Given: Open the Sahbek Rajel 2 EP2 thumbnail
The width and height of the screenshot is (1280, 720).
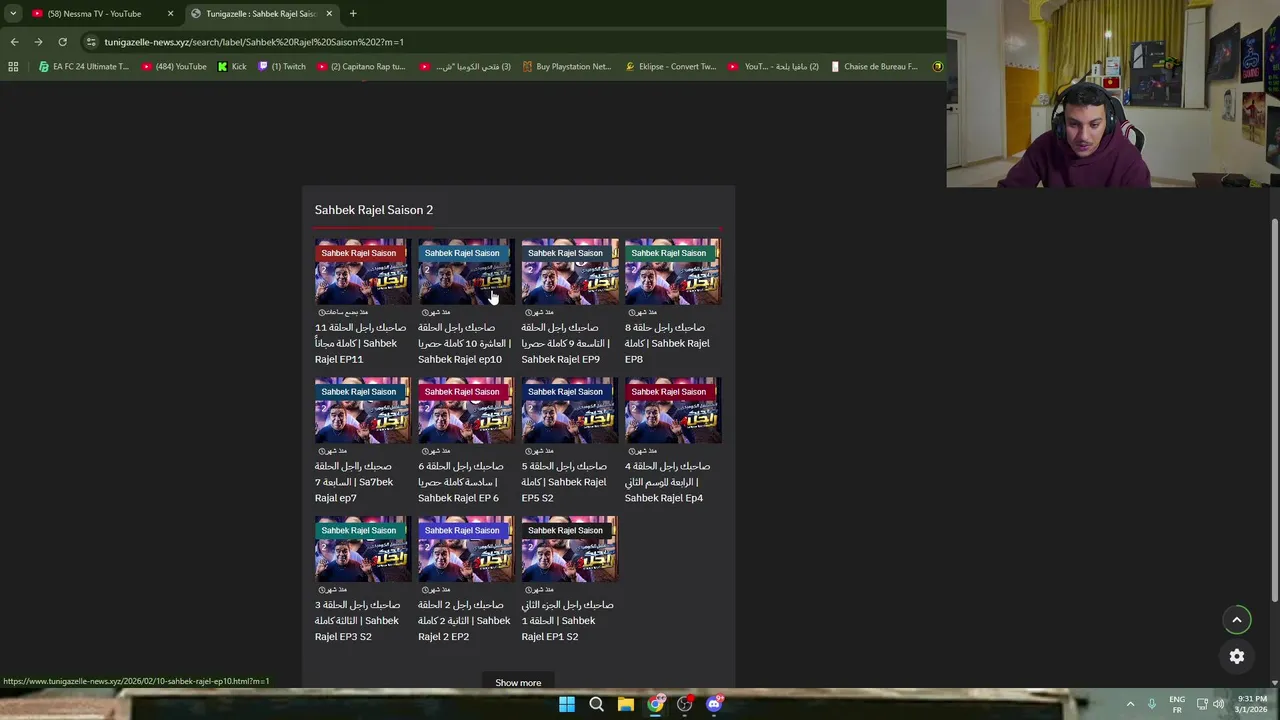Looking at the screenshot, I should pyautogui.click(x=466, y=549).
